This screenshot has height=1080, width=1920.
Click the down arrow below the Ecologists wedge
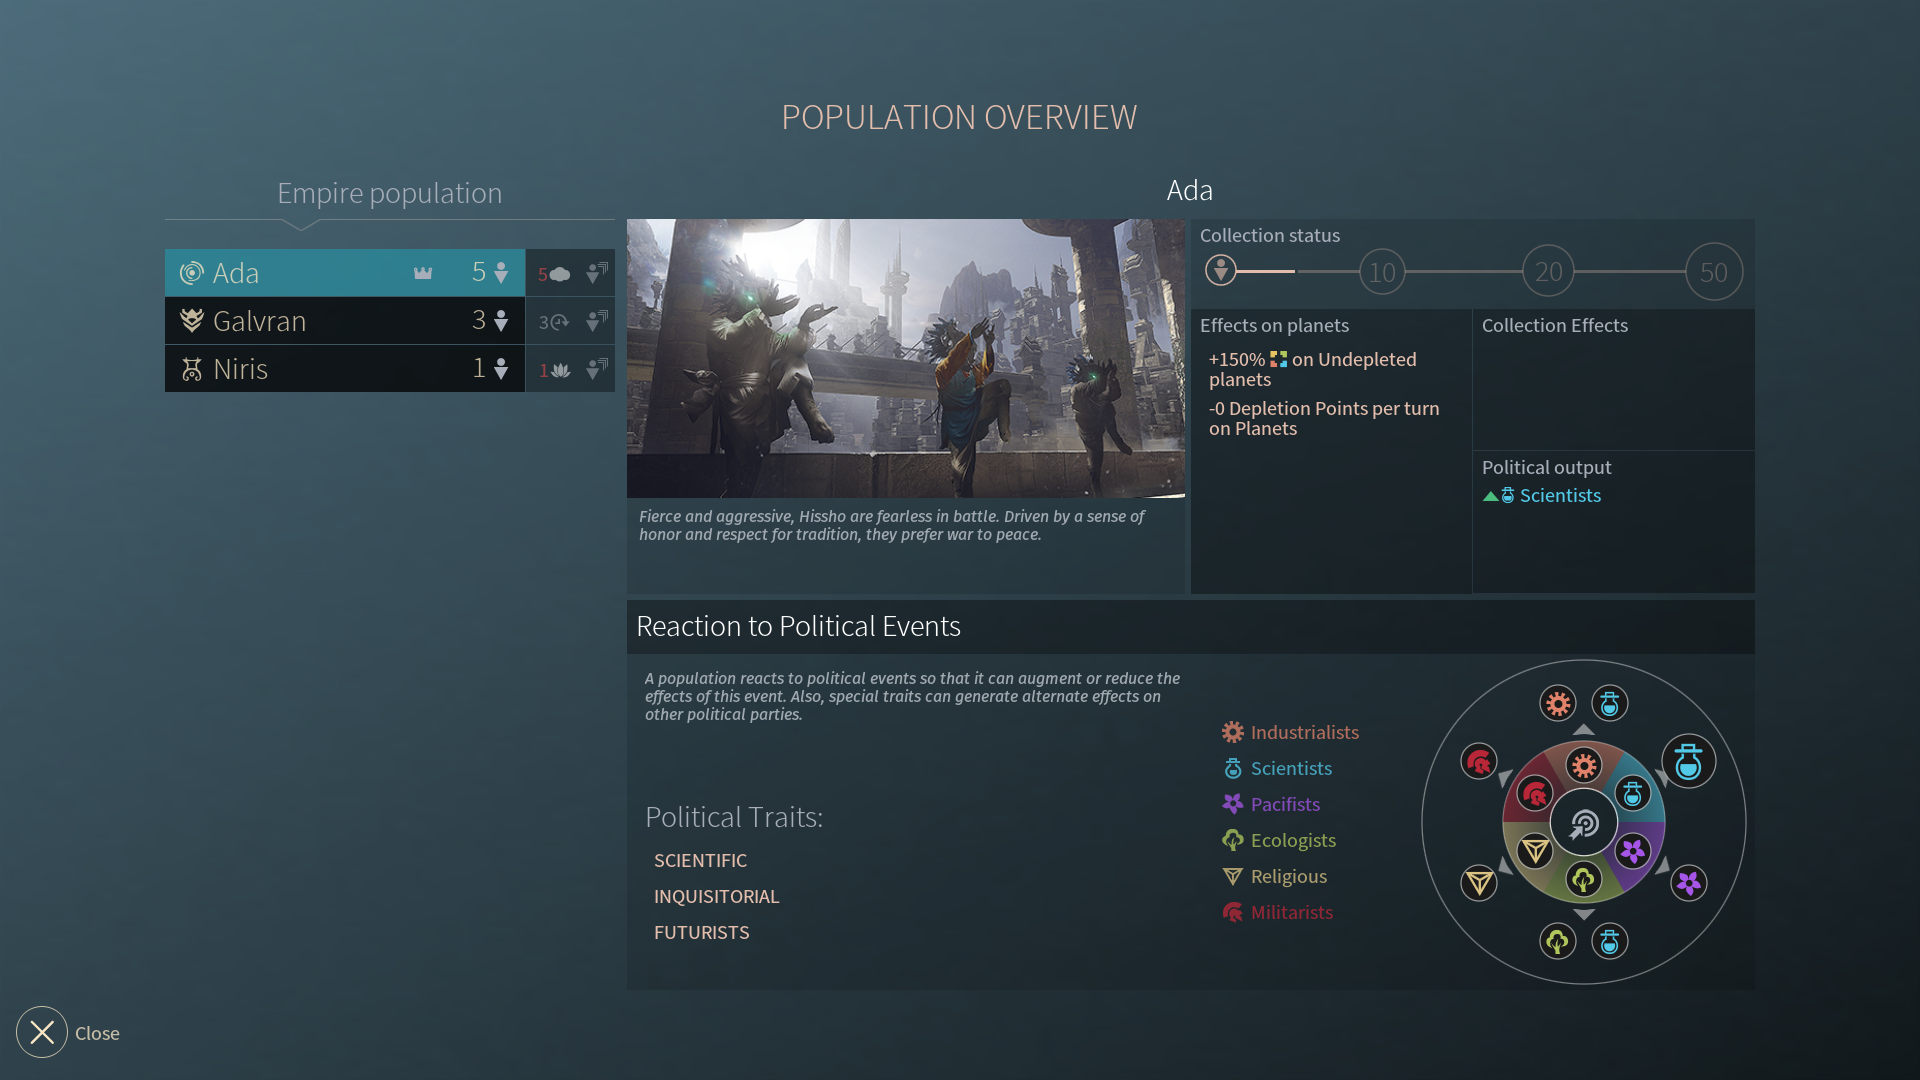tap(1584, 915)
